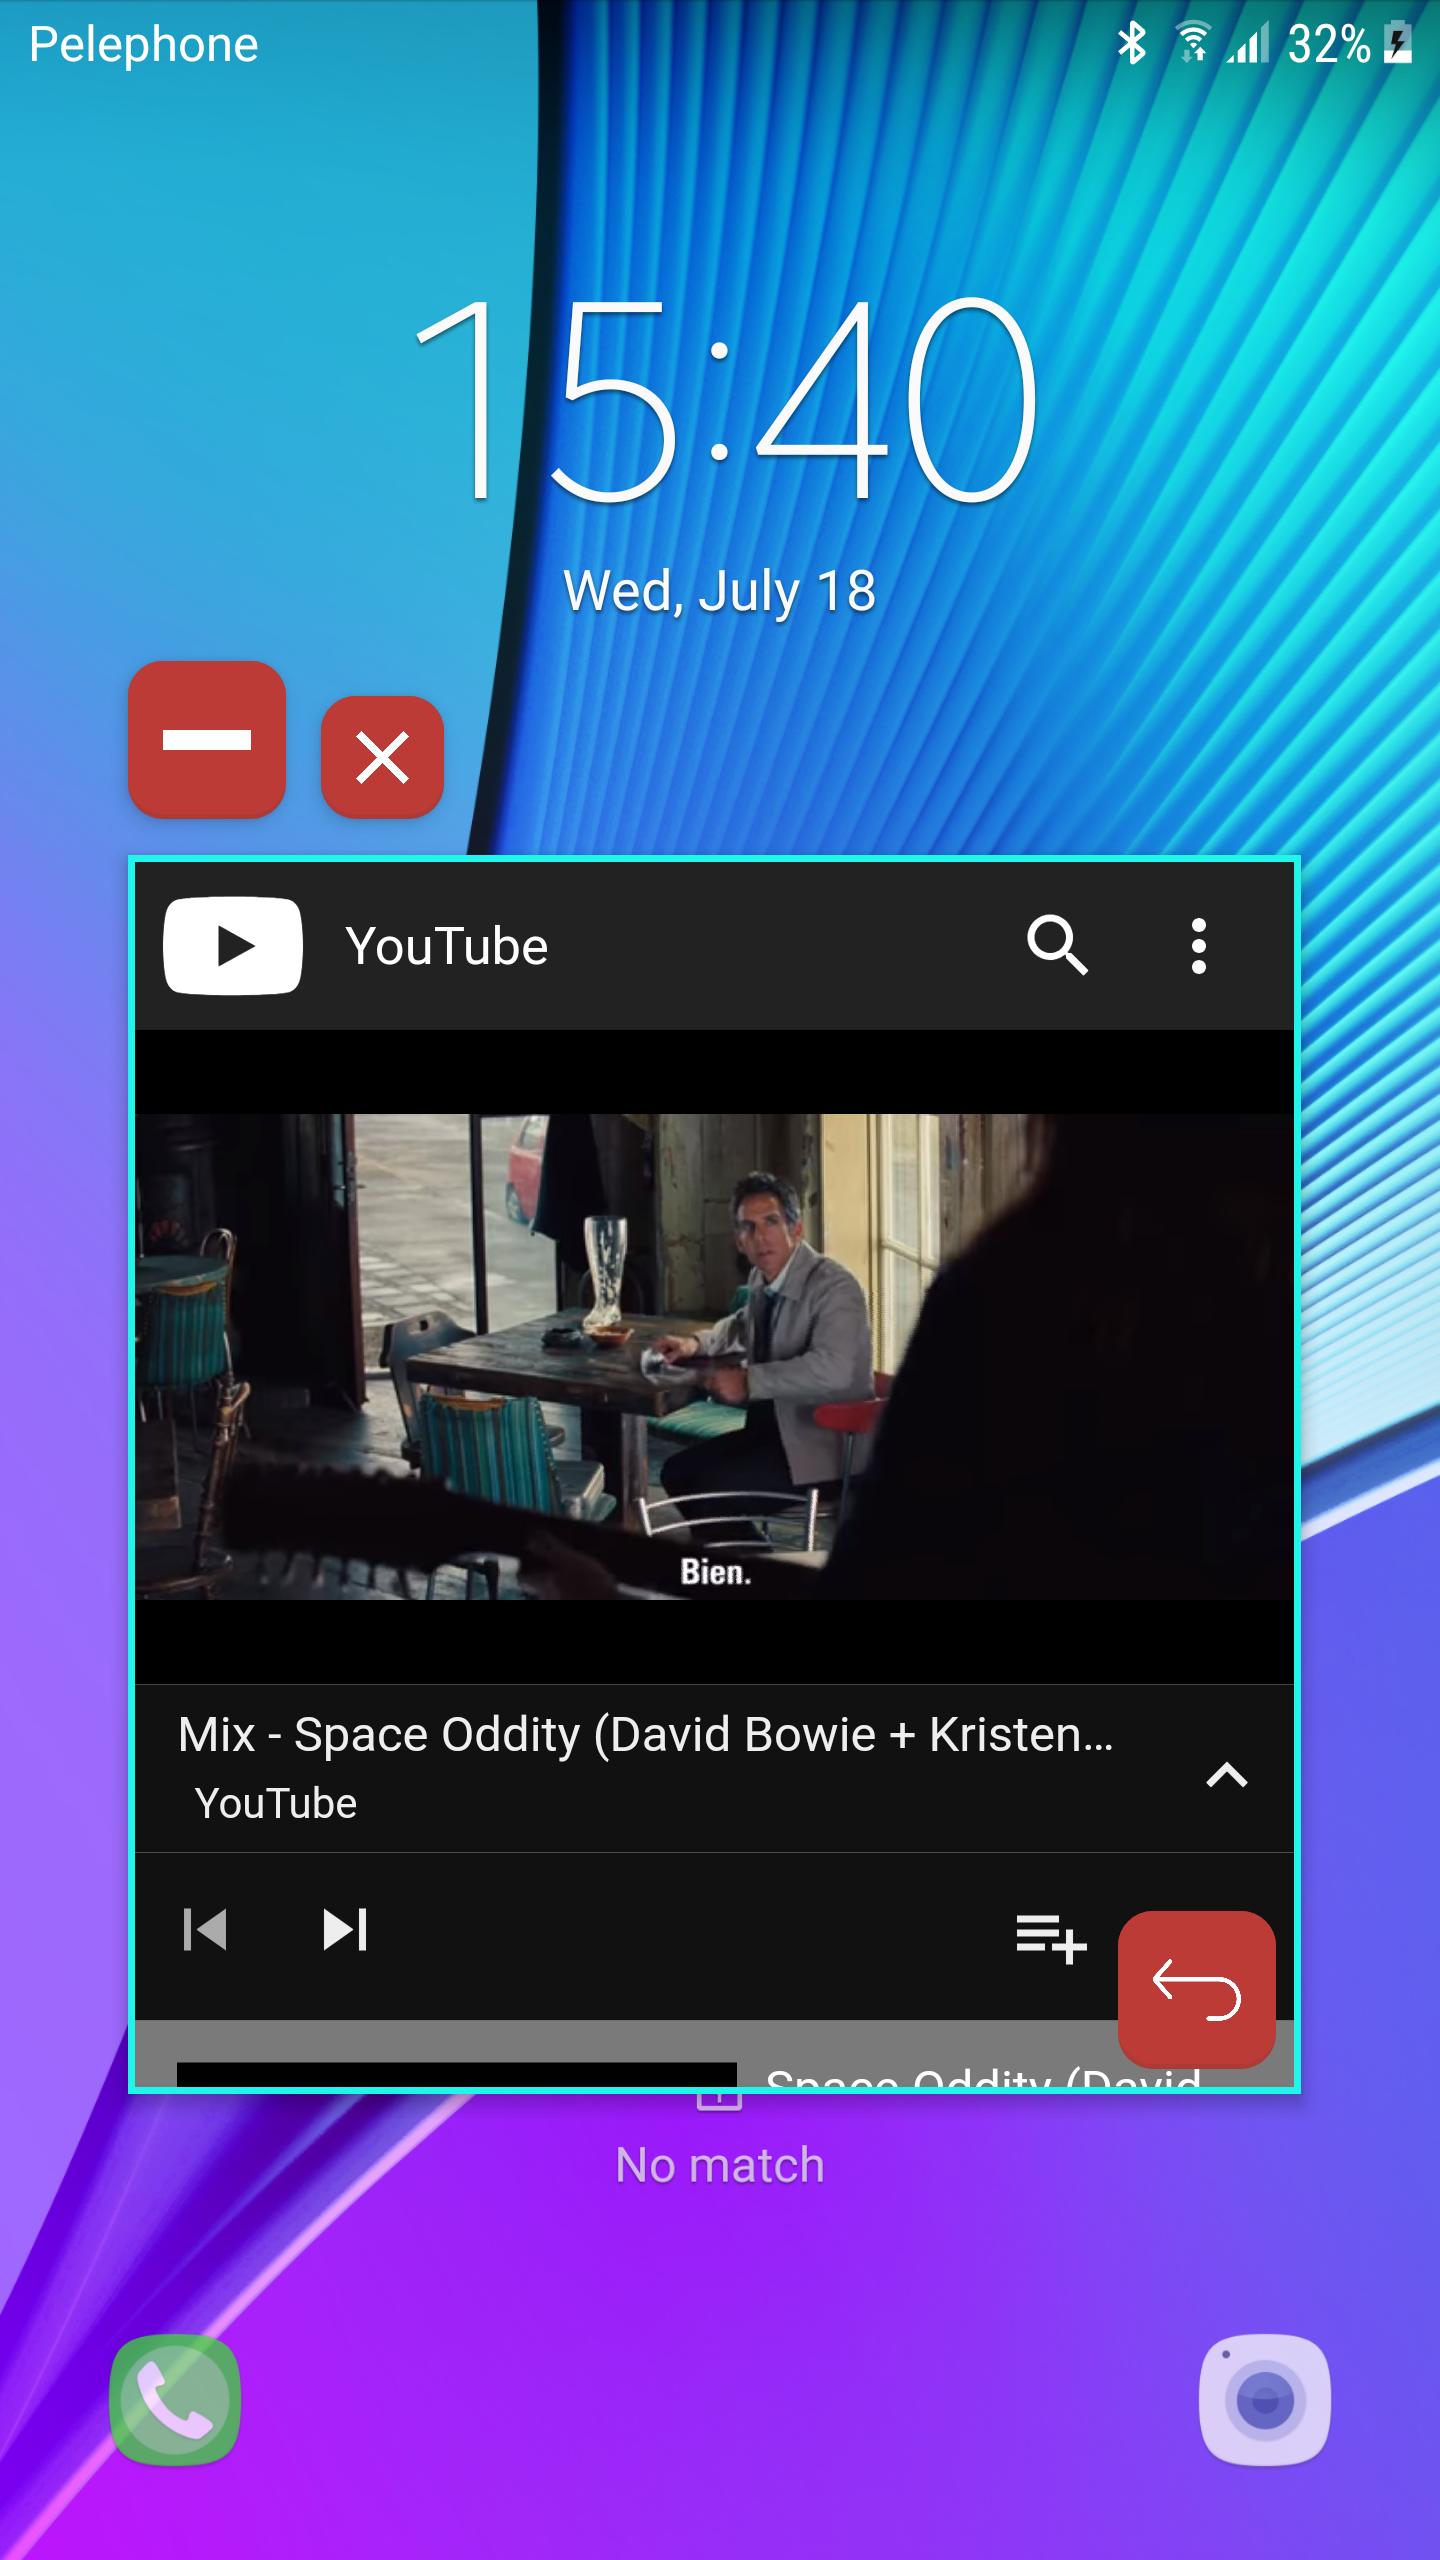
Task: Open the three-dot overflow menu
Action: (1199, 946)
